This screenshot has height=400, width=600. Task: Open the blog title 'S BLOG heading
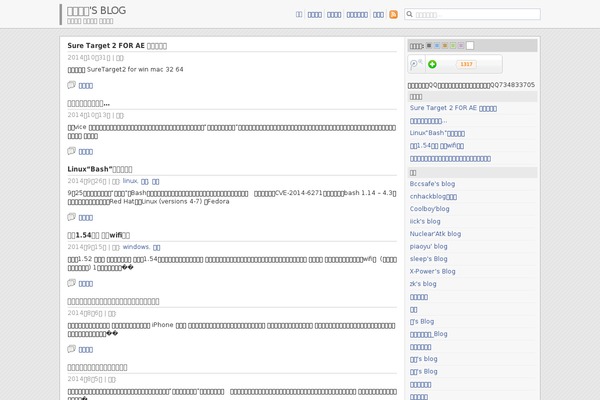coord(96,11)
